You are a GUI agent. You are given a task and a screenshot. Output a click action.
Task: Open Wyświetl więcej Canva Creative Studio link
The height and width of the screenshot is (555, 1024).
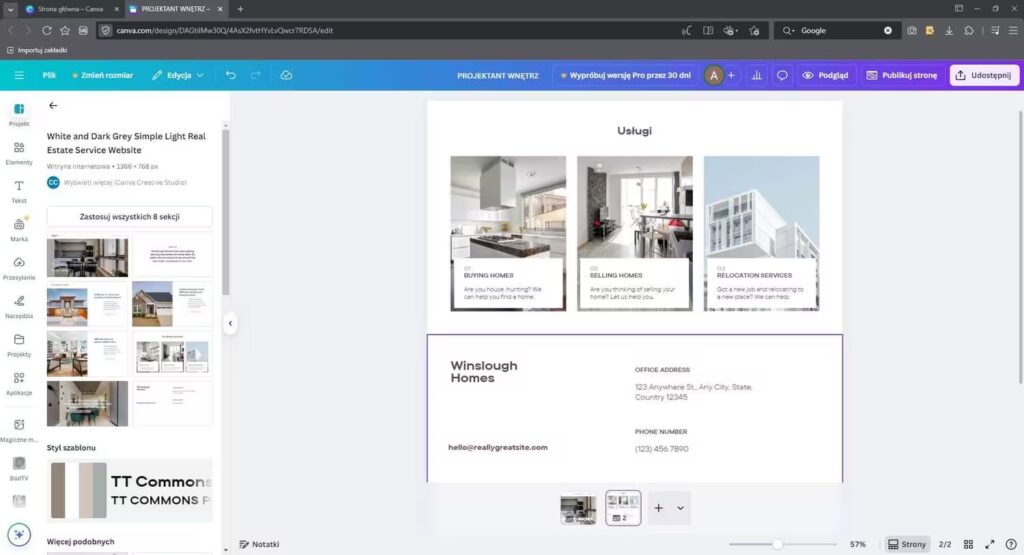[125, 182]
